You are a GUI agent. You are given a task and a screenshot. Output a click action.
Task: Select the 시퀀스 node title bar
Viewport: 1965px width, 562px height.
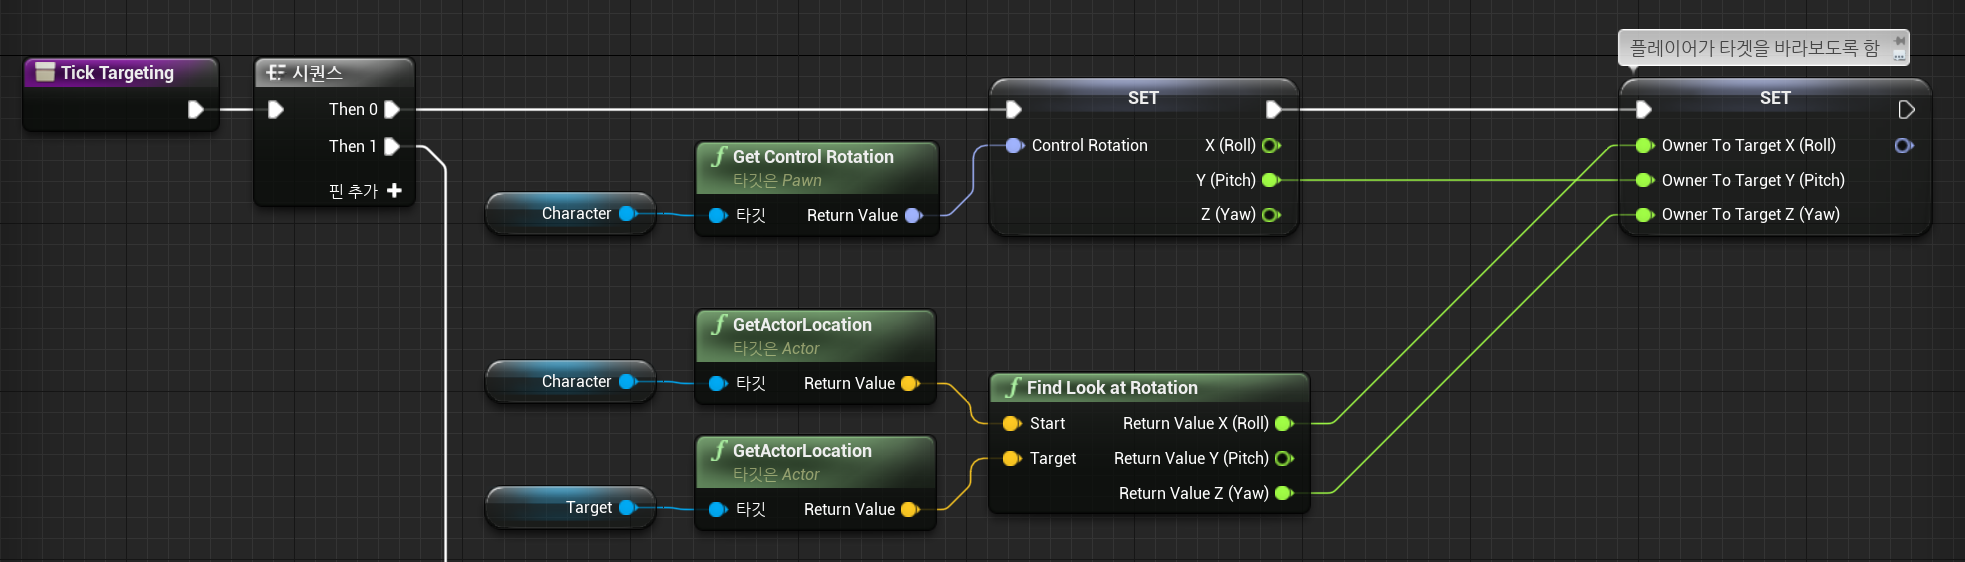point(334,72)
